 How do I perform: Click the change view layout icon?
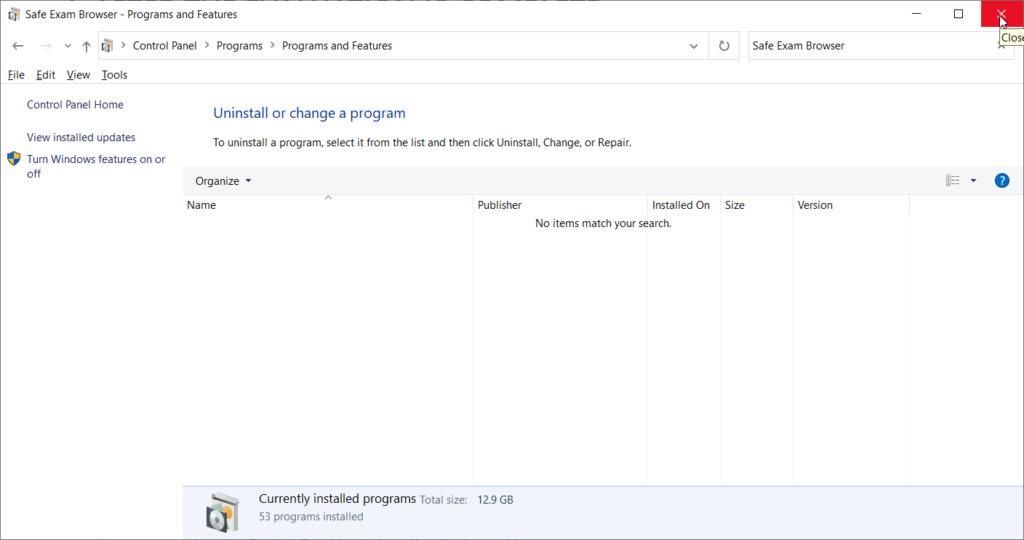tap(952, 181)
